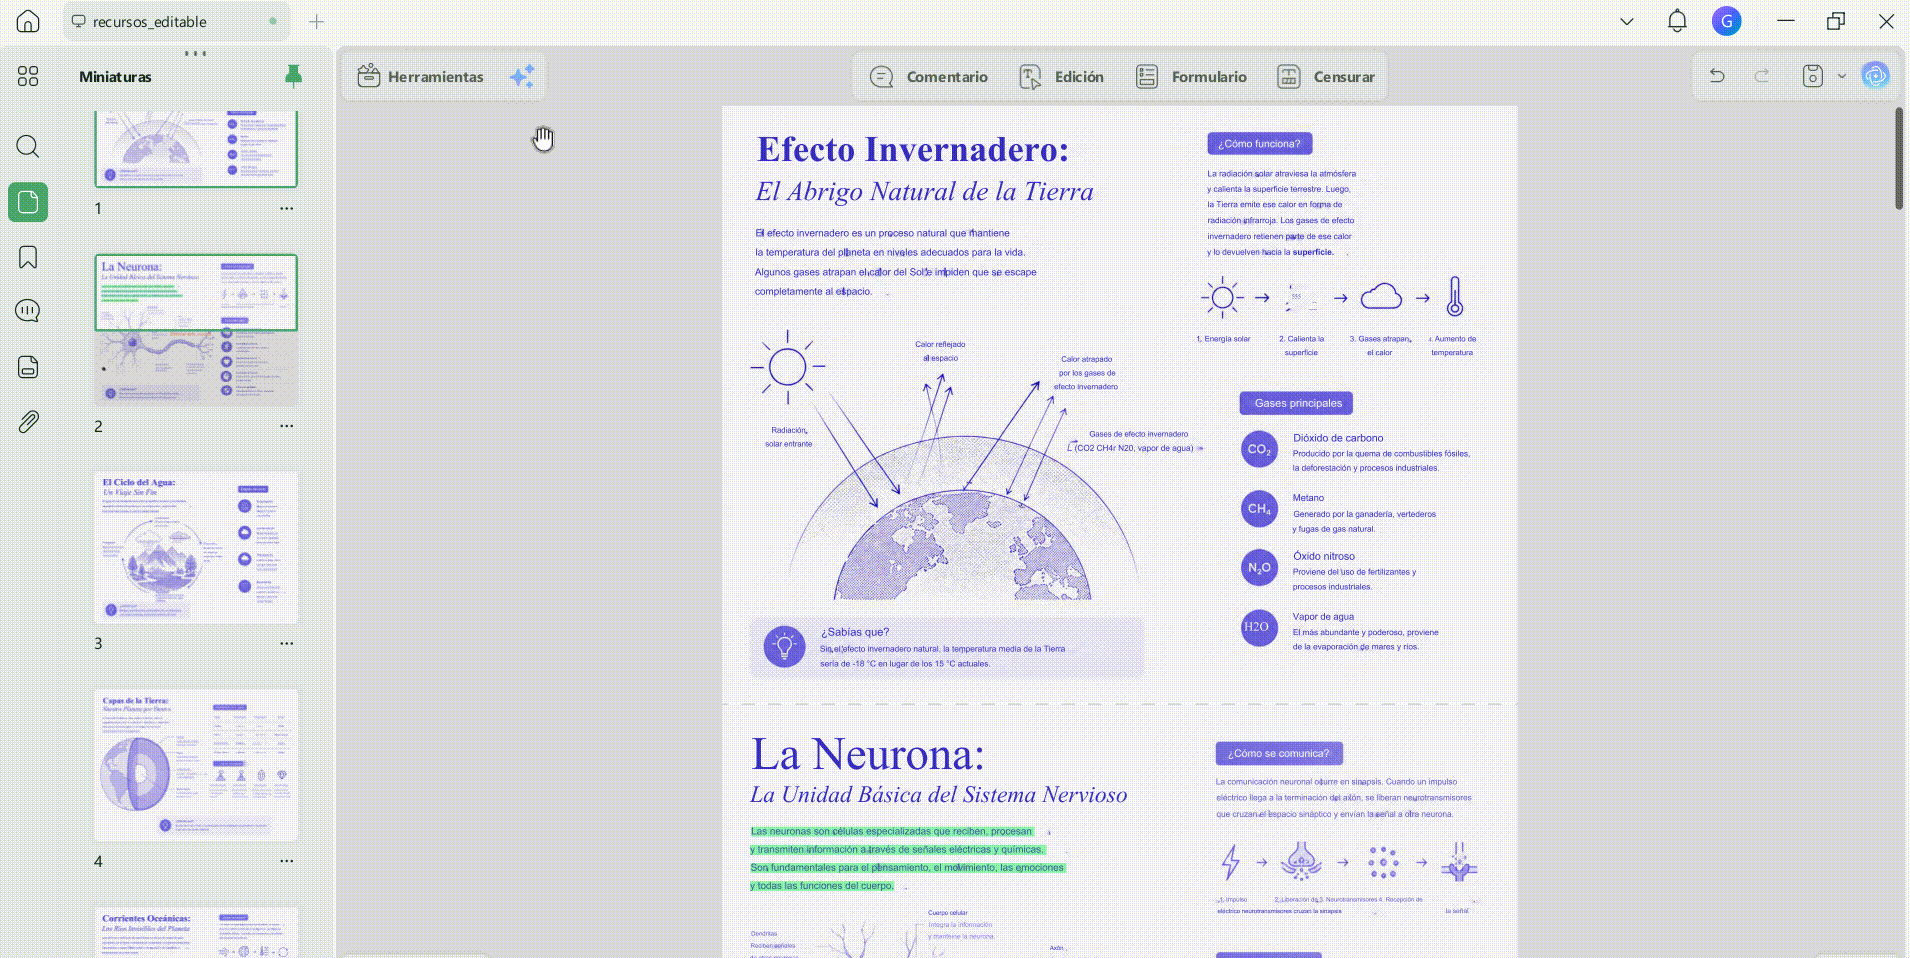Toggle the pin on the Miniaturas panel

(293, 76)
